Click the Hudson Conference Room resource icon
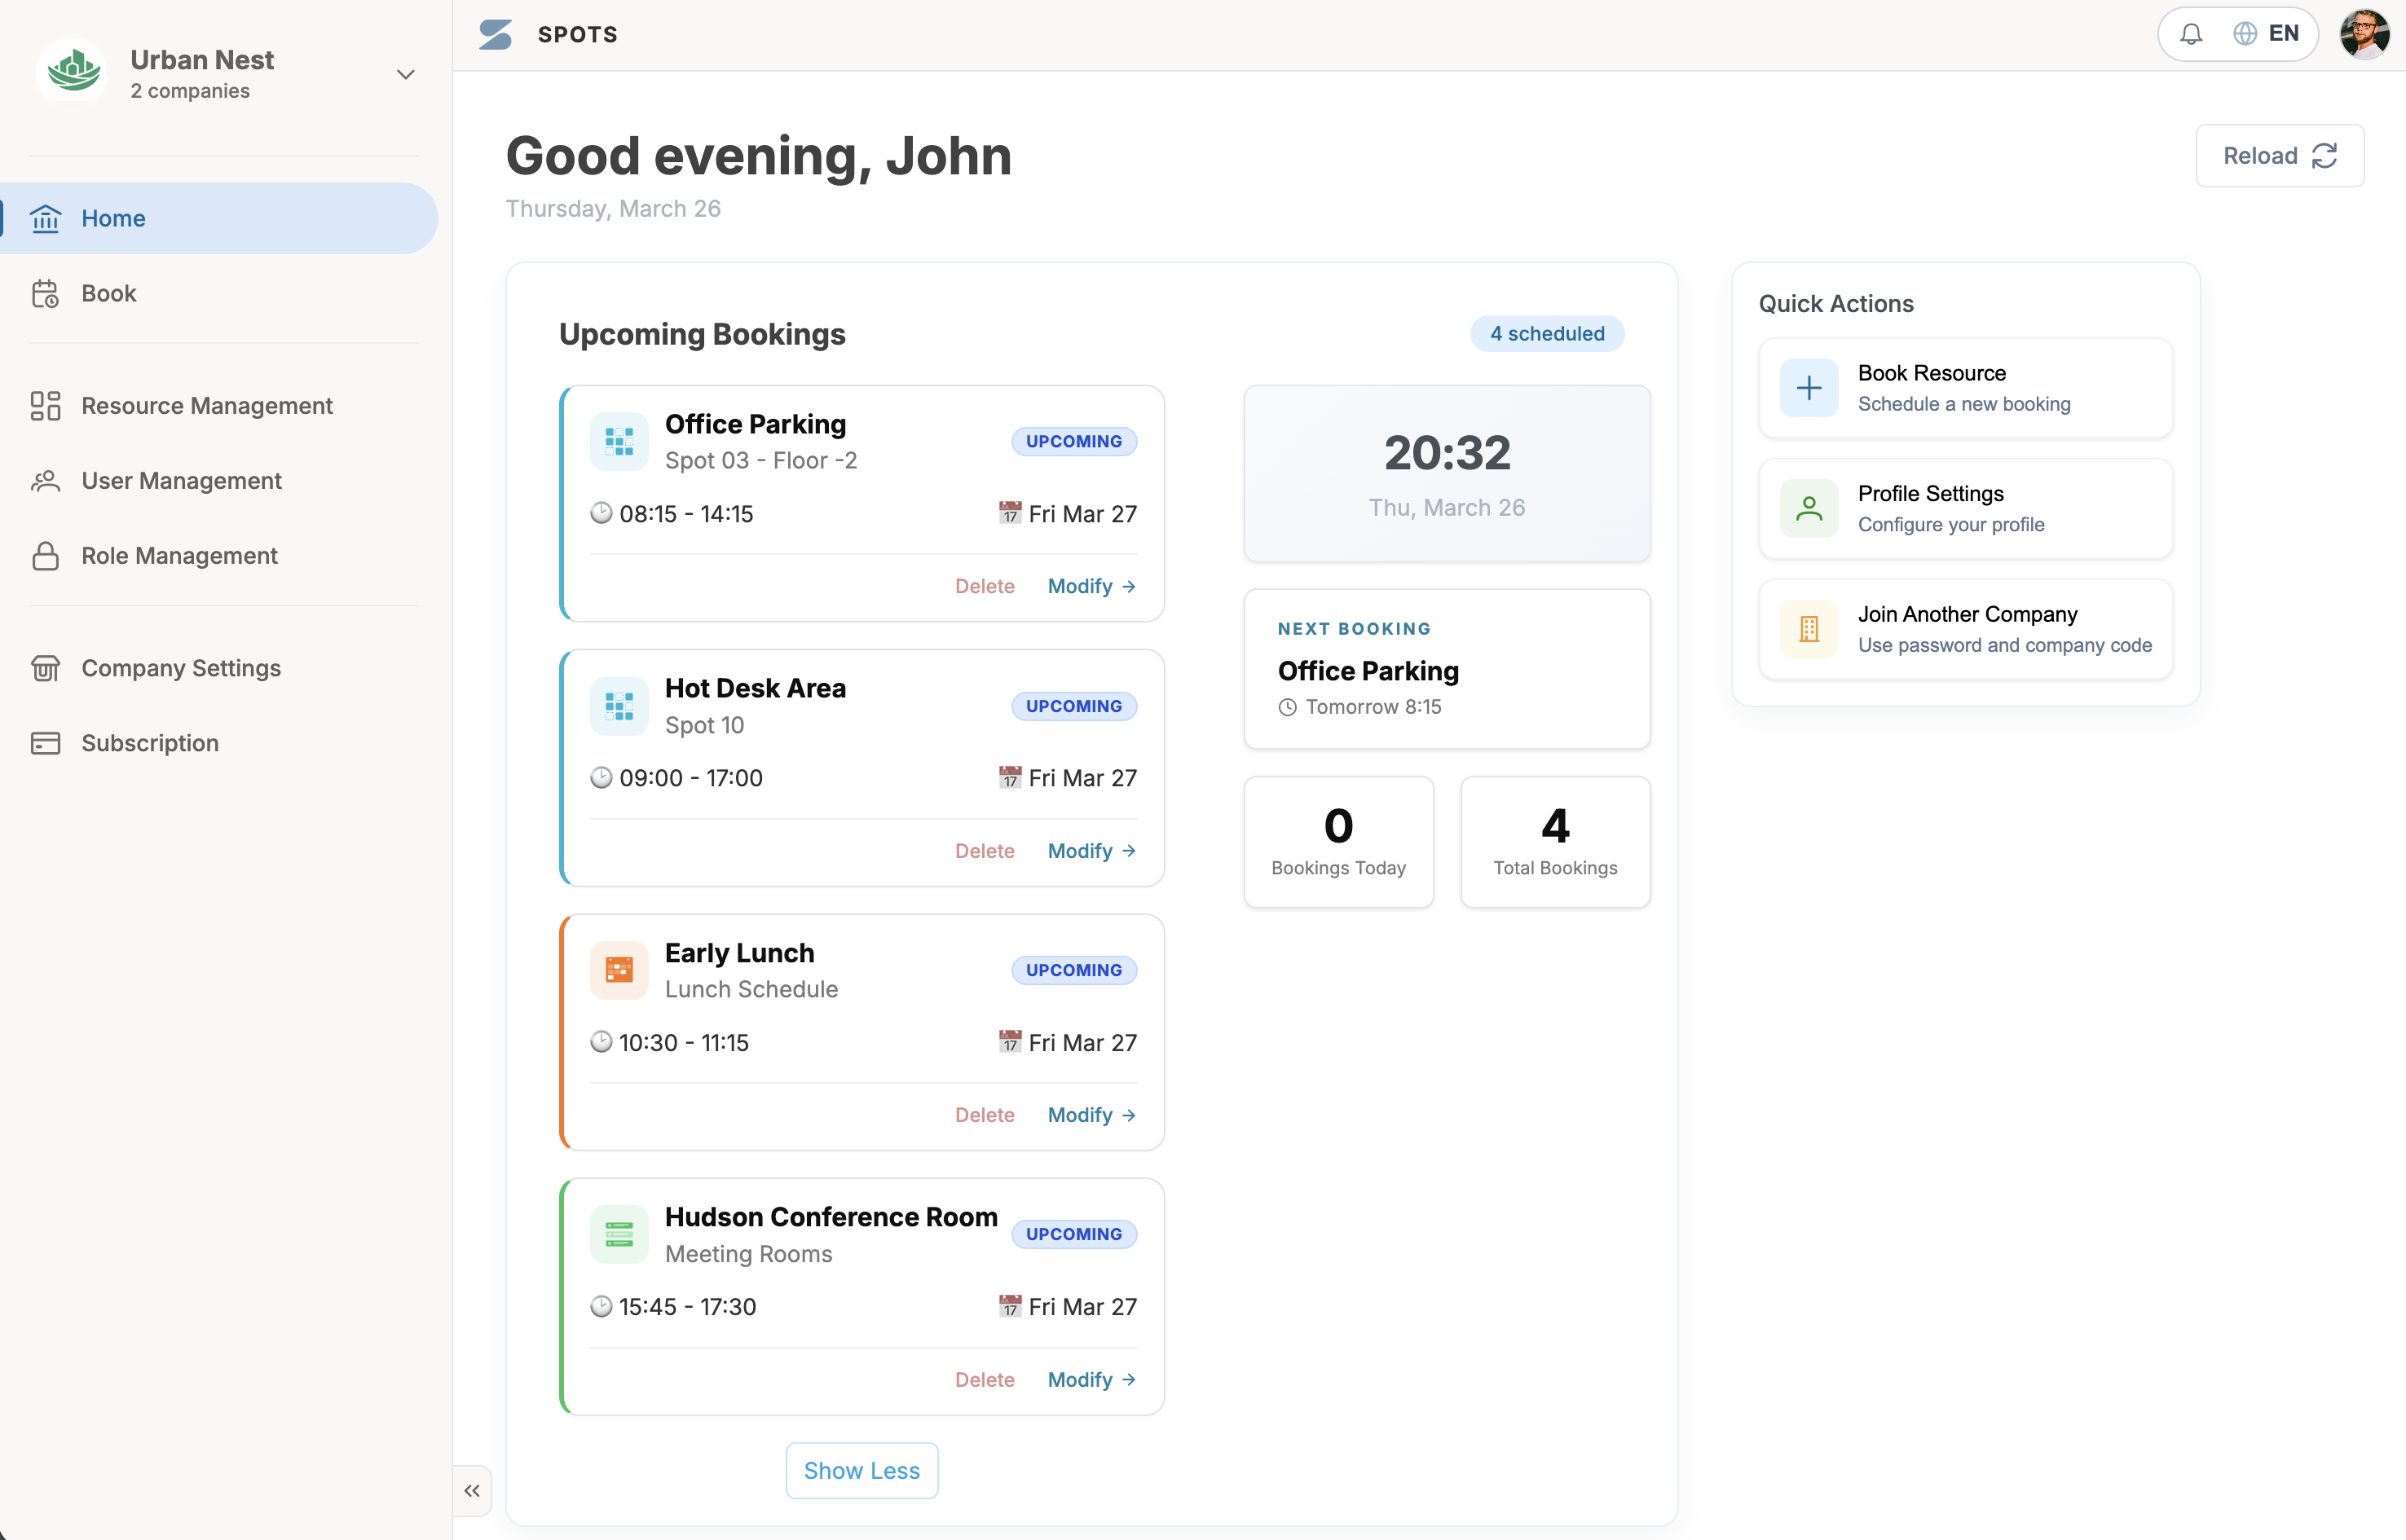 pos(619,1233)
